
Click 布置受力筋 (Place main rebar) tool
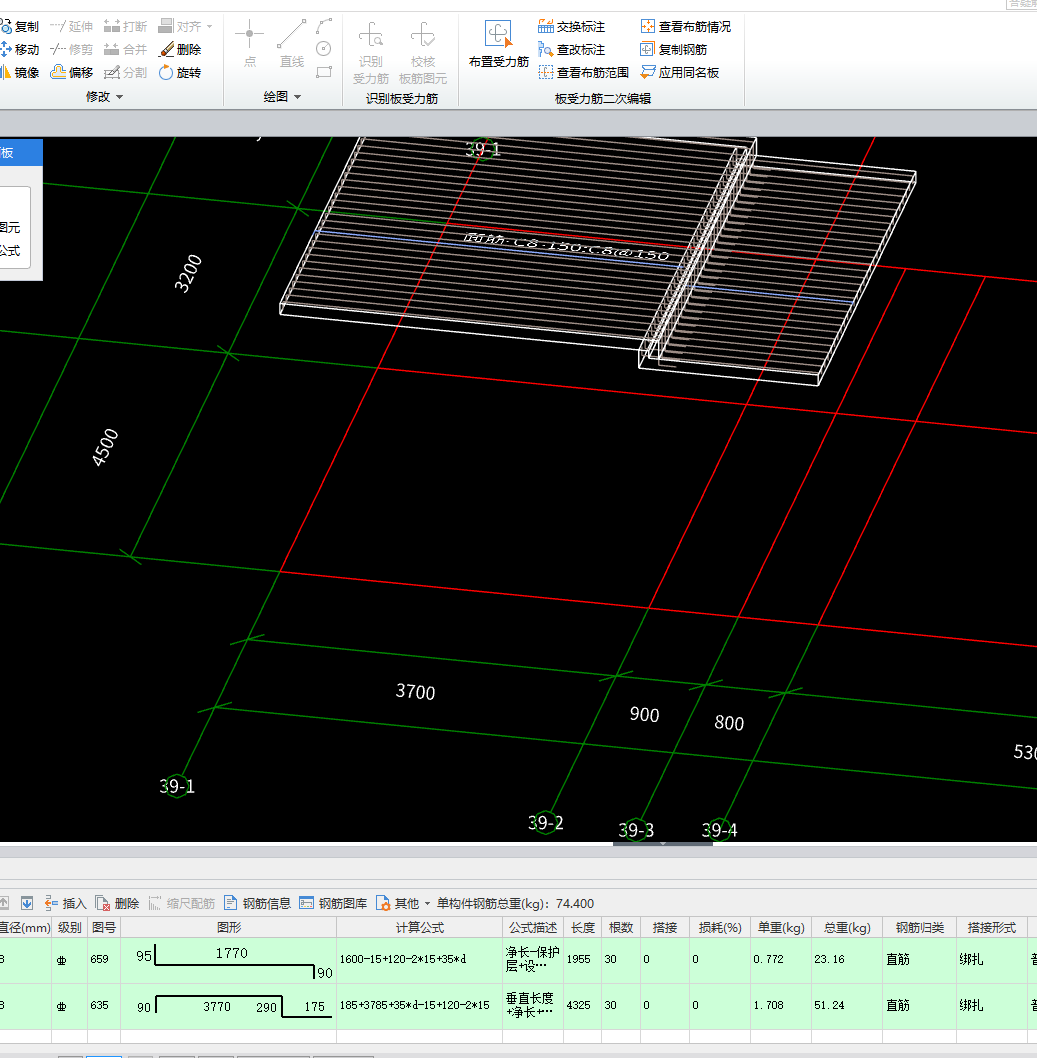tap(499, 44)
